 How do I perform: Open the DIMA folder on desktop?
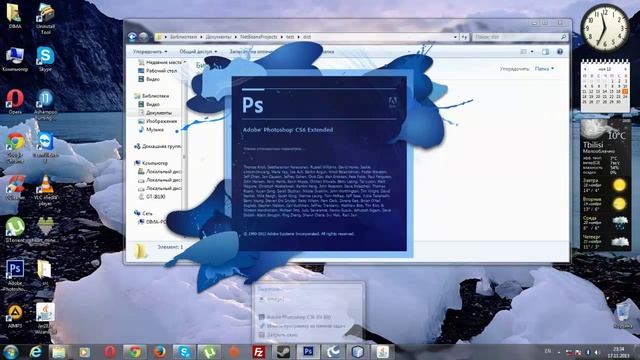(x=14, y=16)
